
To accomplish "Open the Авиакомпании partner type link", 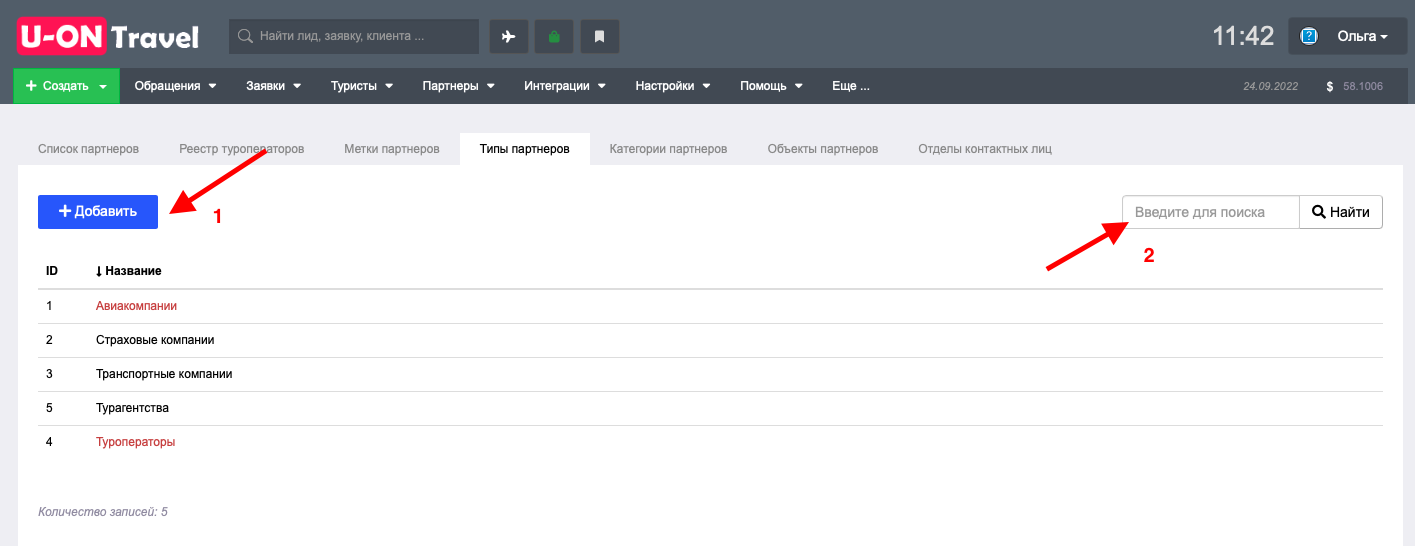I will 136,306.
